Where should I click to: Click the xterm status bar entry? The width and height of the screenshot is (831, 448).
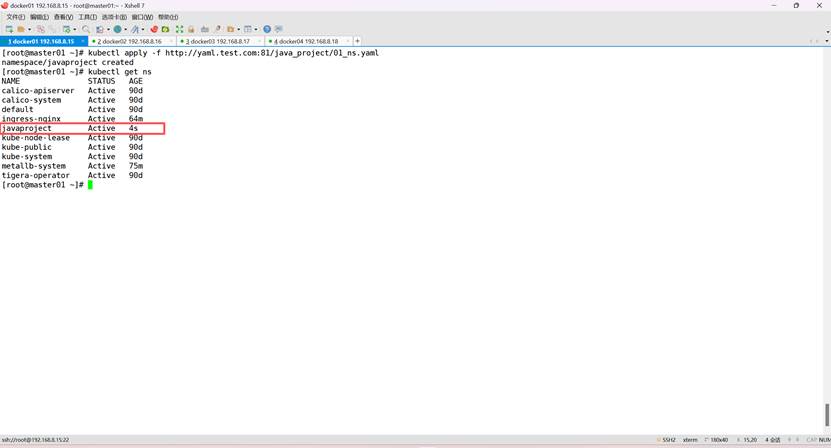690,440
